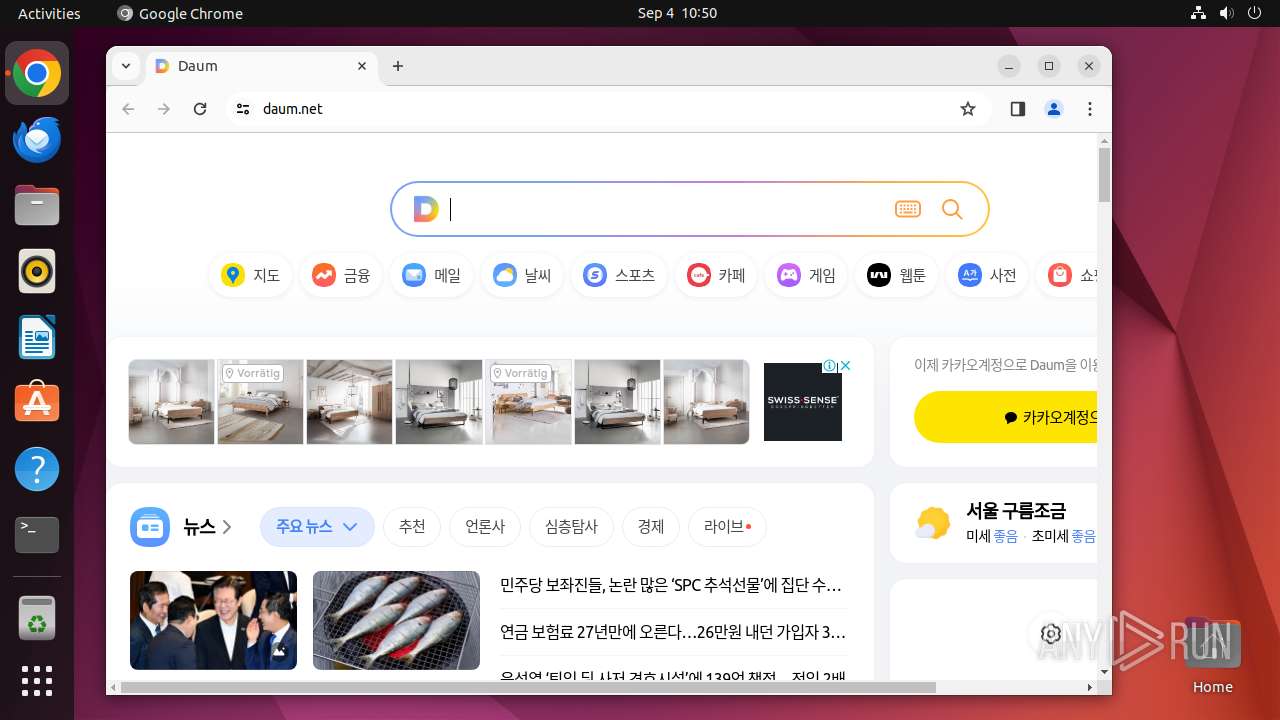Open Chrome three-dot menu
Screen dimensions: 1280x720
(1090, 109)
